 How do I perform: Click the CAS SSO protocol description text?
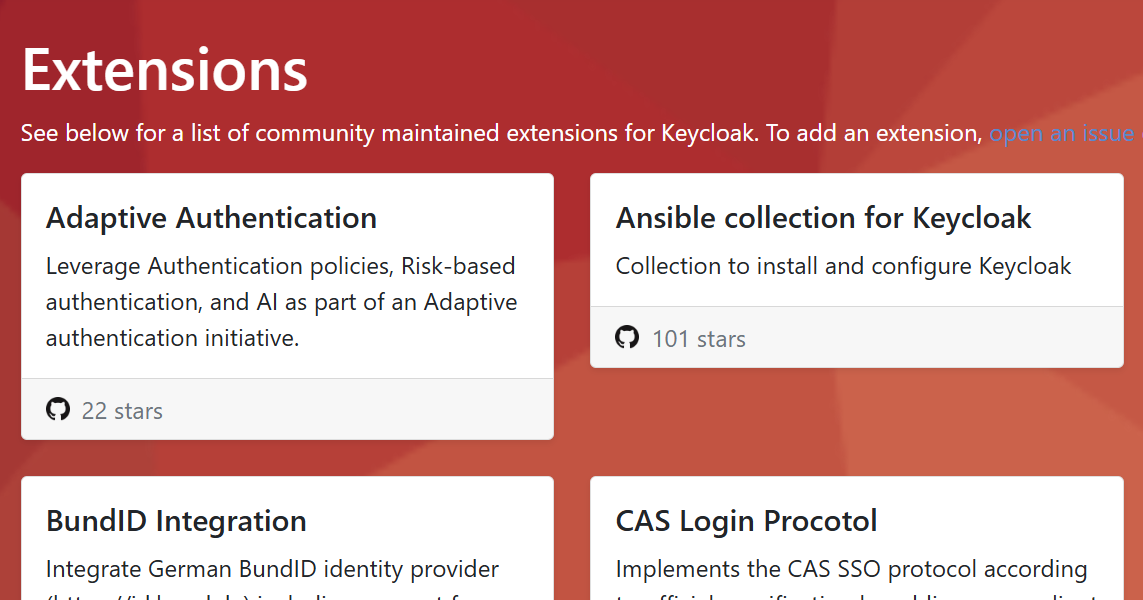tap(851, 568)
